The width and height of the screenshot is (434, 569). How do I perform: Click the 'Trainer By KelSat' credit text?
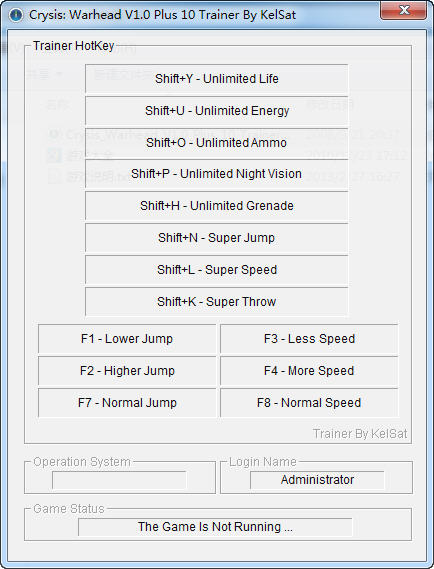coord(360,434)
